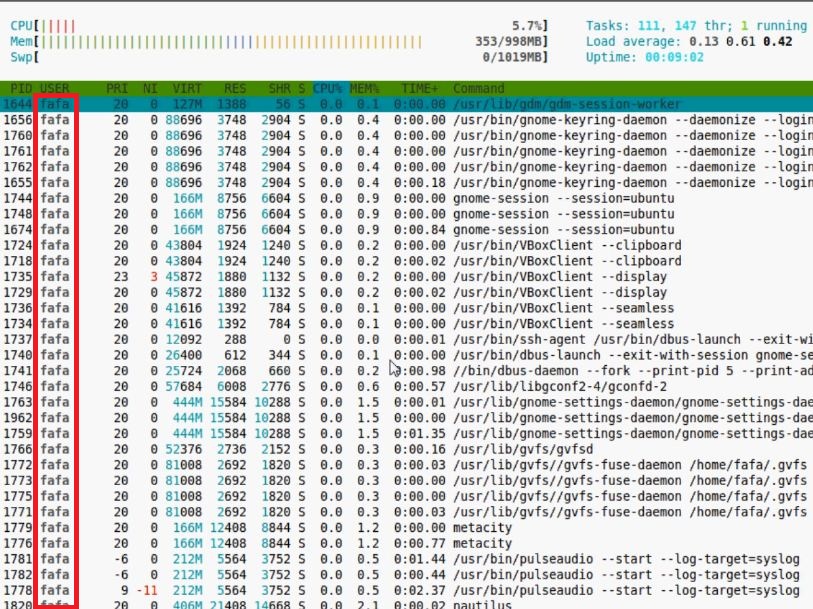This screenshot has height=609, width=813.
Task: Select the ssh-agent process command
Action: click(x=633, y=339)
